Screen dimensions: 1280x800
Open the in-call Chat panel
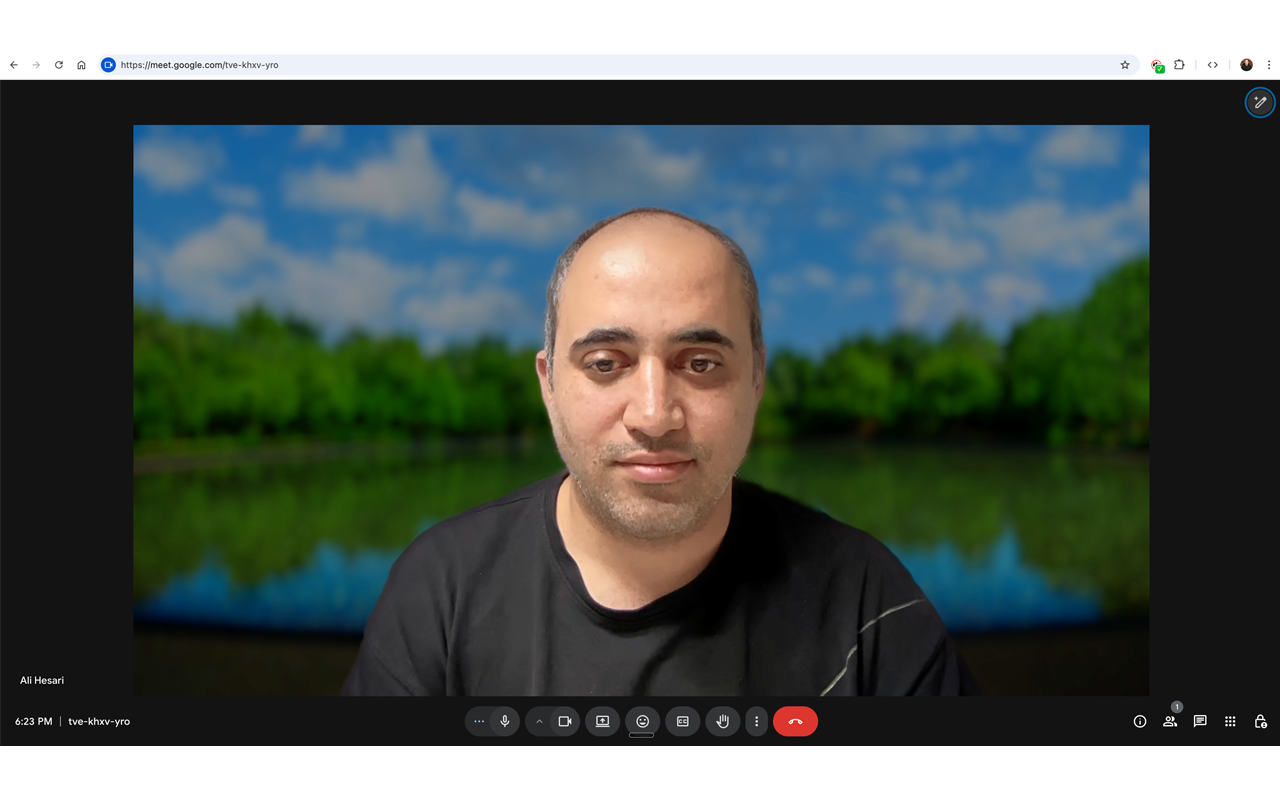pos(1199,721)
